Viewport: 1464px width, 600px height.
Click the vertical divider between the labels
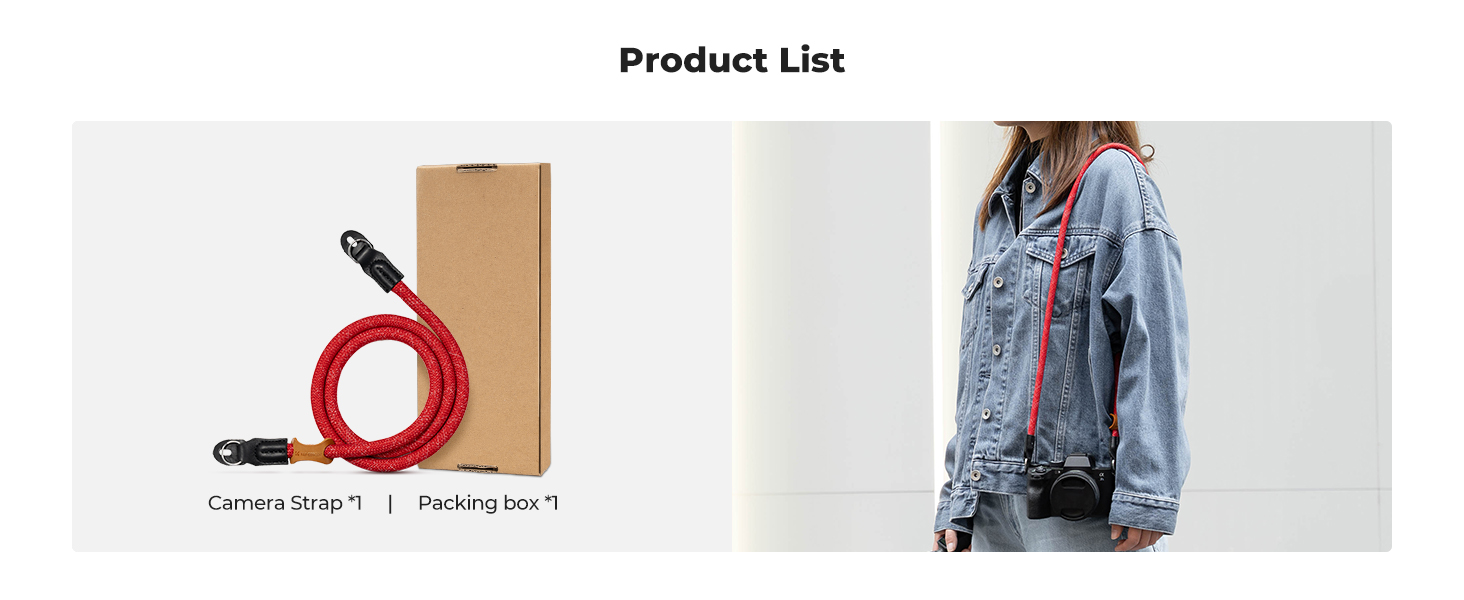tap(390, 503)
